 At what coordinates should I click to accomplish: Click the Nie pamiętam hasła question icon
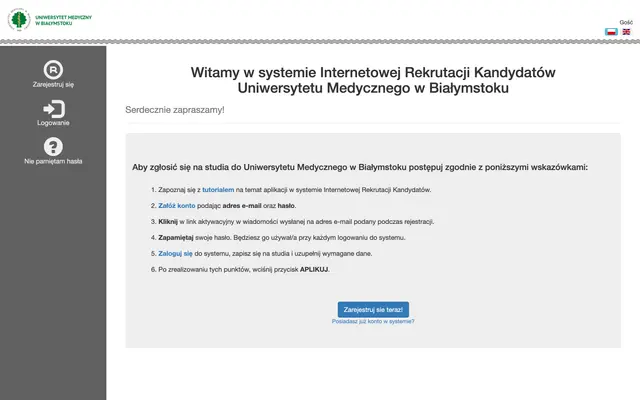point(53,147)
